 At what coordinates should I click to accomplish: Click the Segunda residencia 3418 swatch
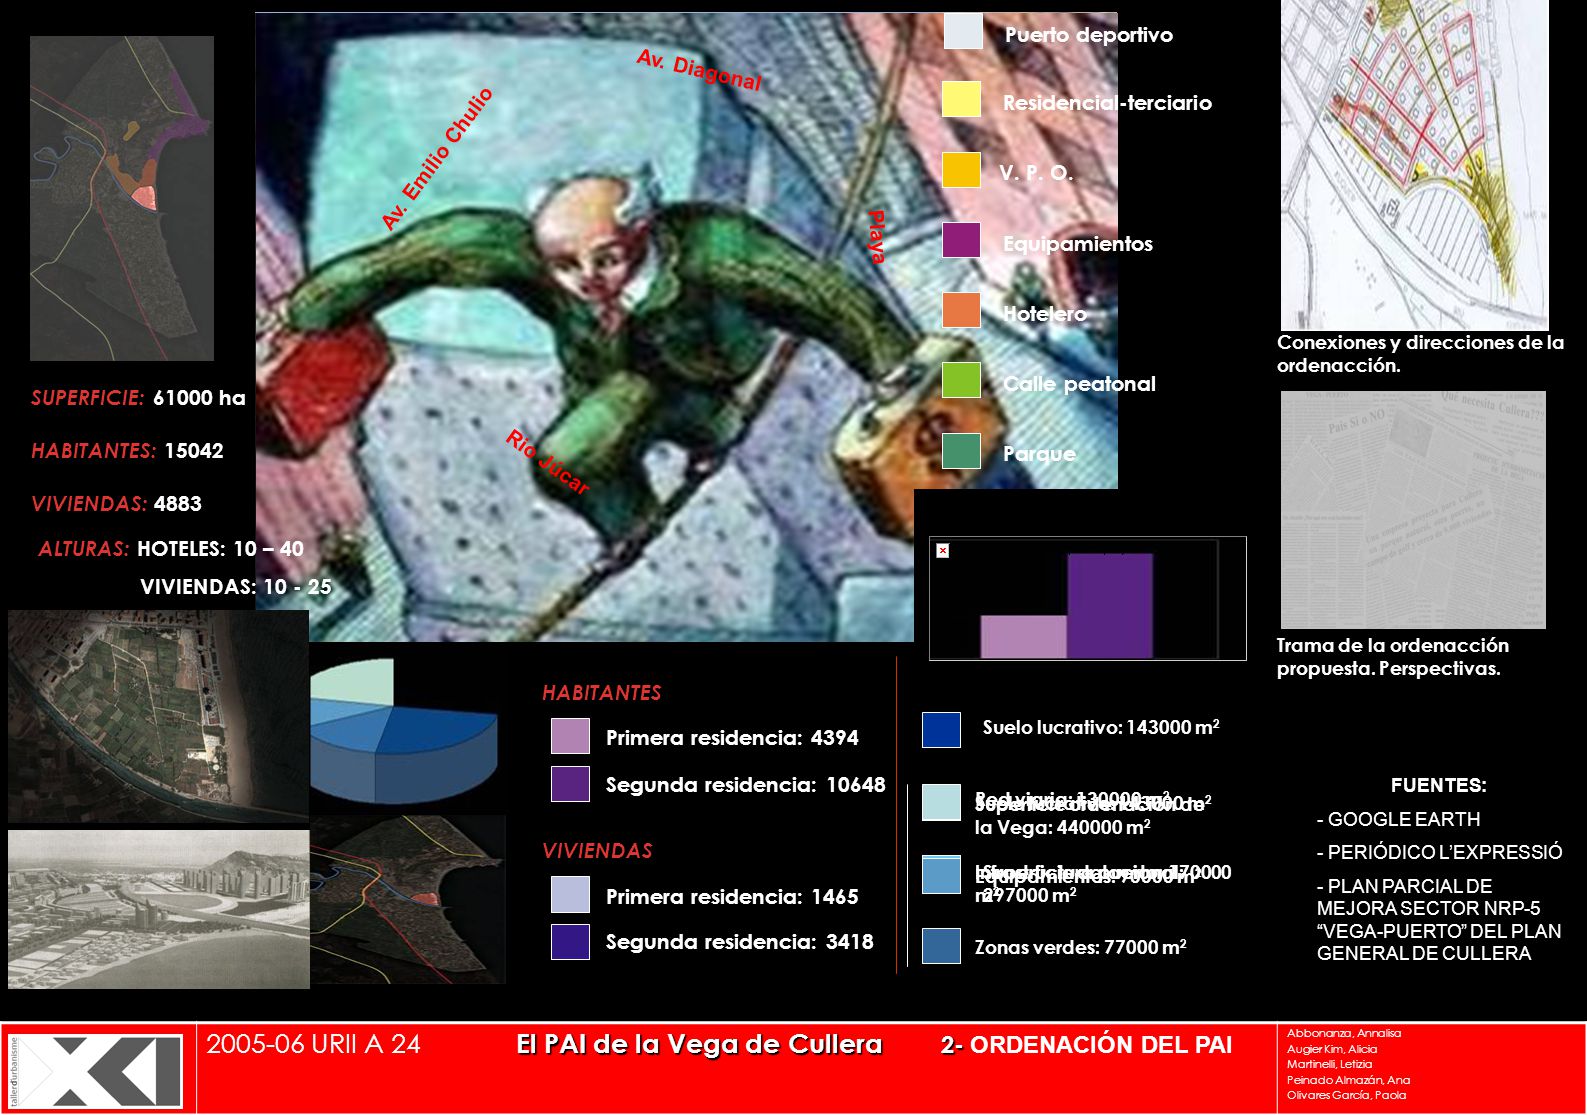tap(570, 942)
